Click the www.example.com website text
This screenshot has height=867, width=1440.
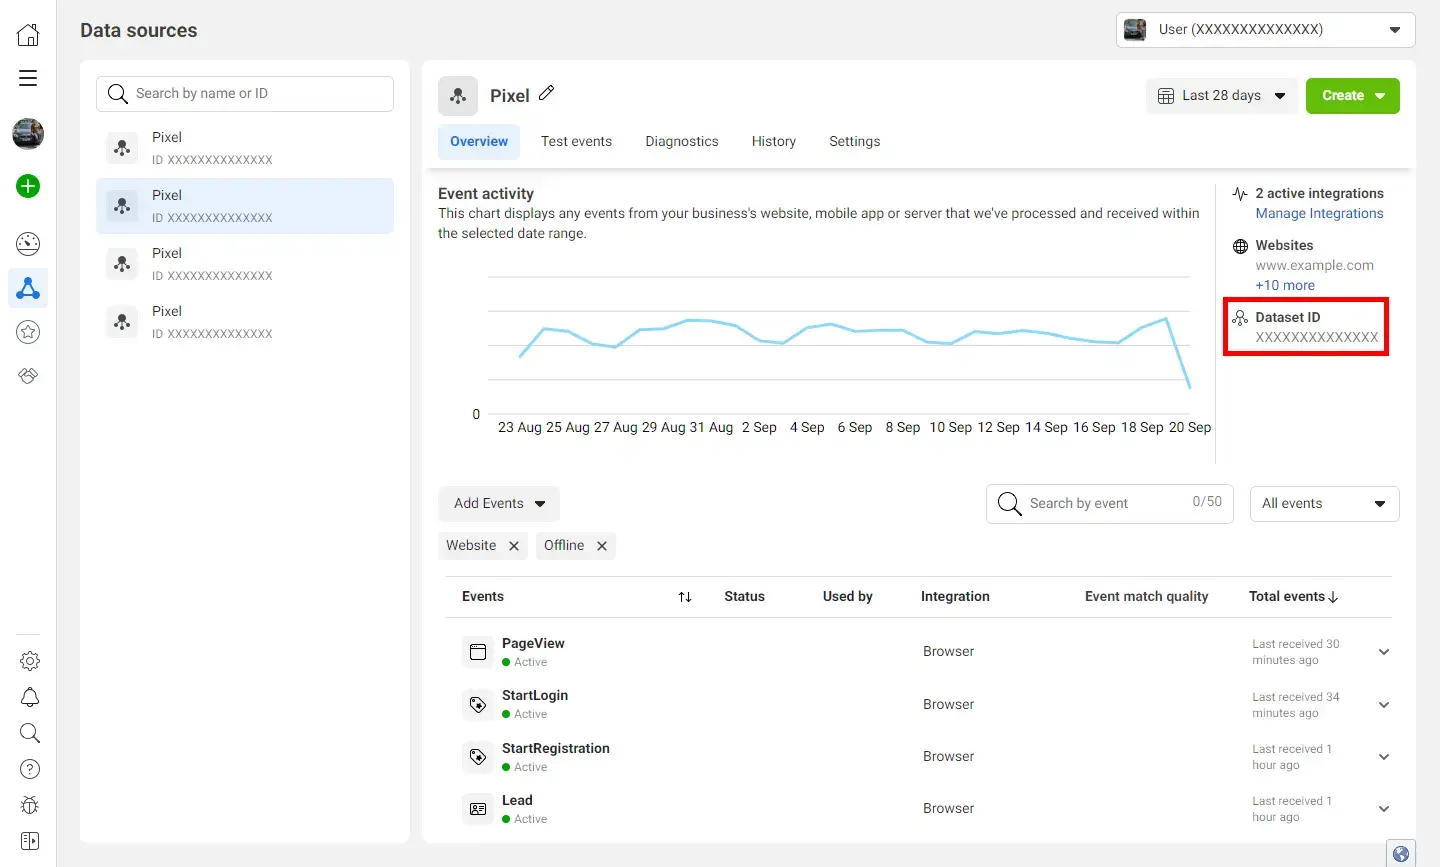pos(1315,266)
